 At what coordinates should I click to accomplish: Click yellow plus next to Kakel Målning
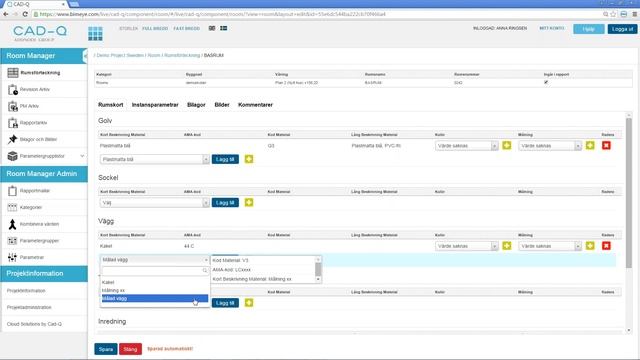590,246
